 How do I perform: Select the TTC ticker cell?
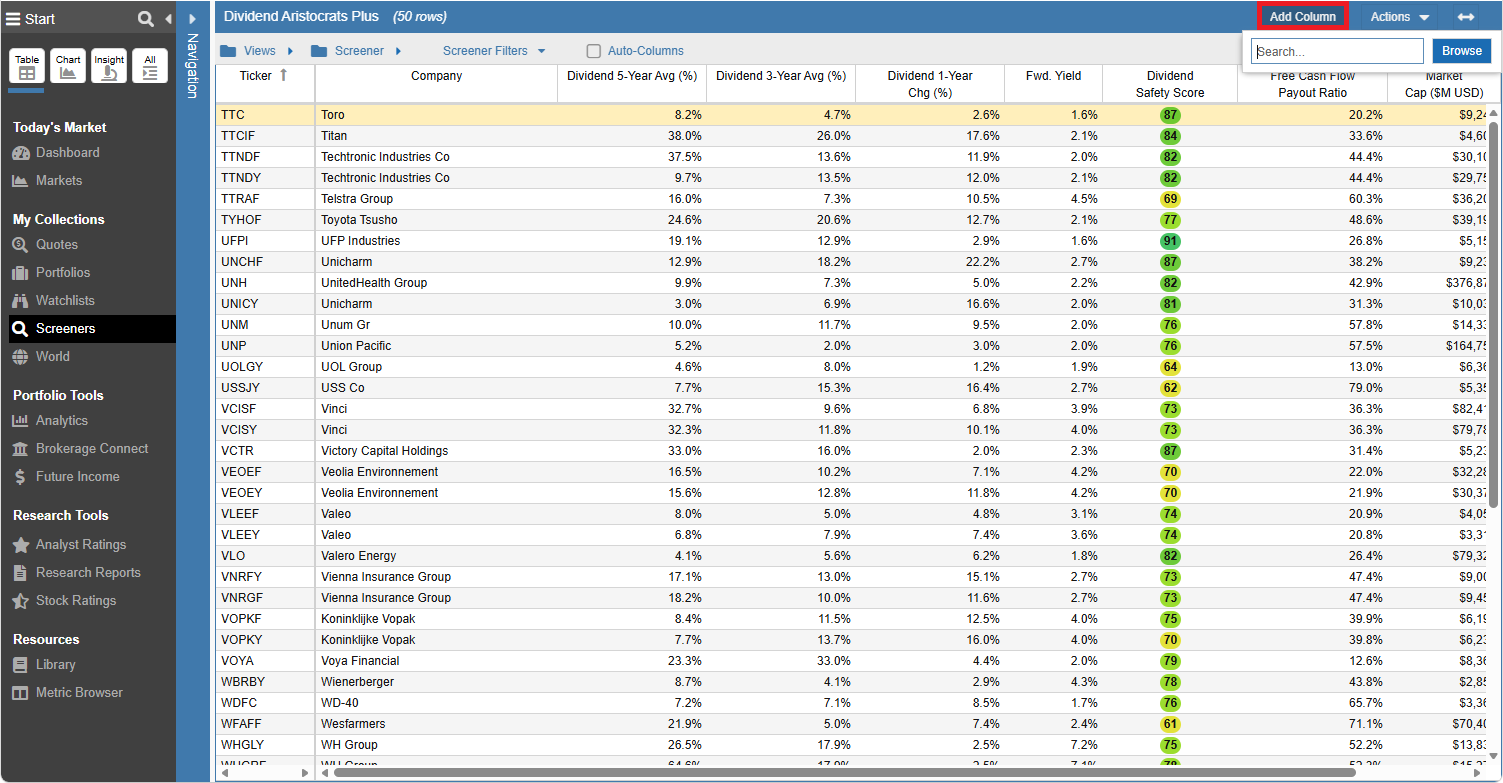coord(265,115)
